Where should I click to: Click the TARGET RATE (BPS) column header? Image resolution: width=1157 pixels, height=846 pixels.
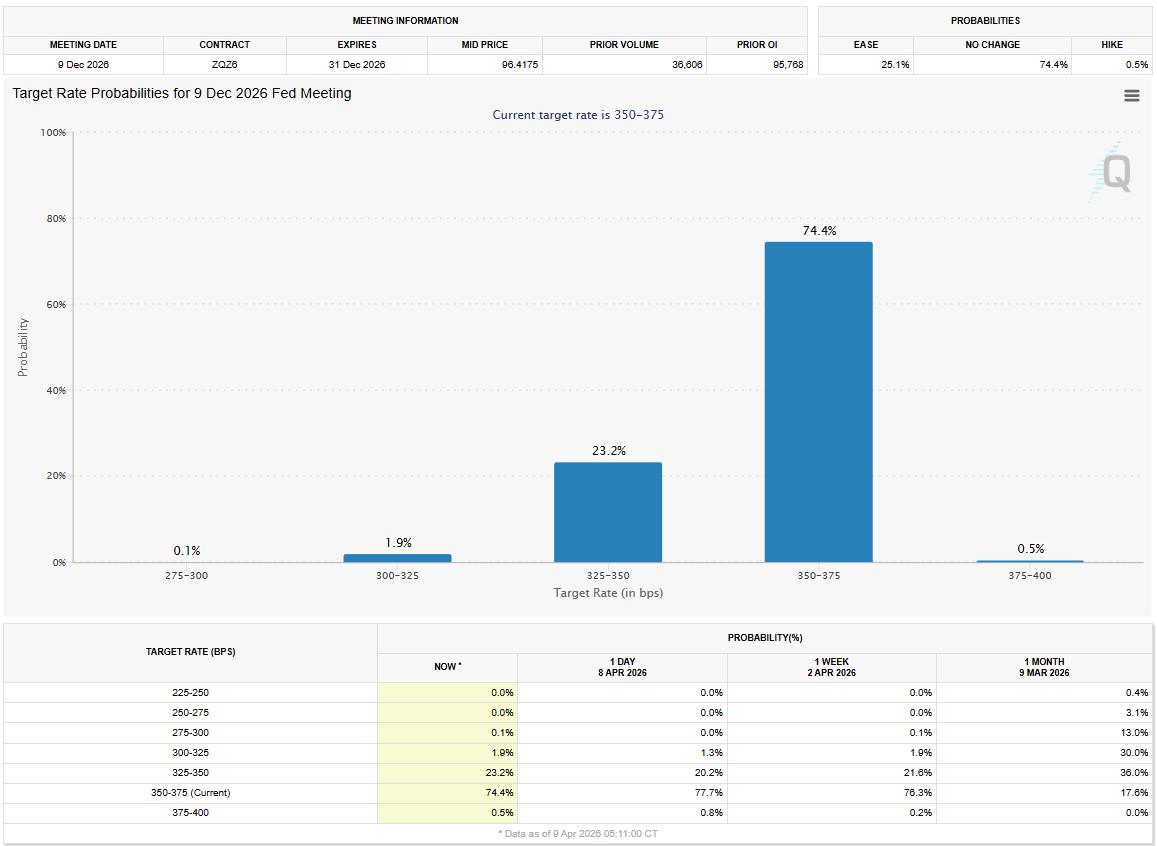pos(190,652)
